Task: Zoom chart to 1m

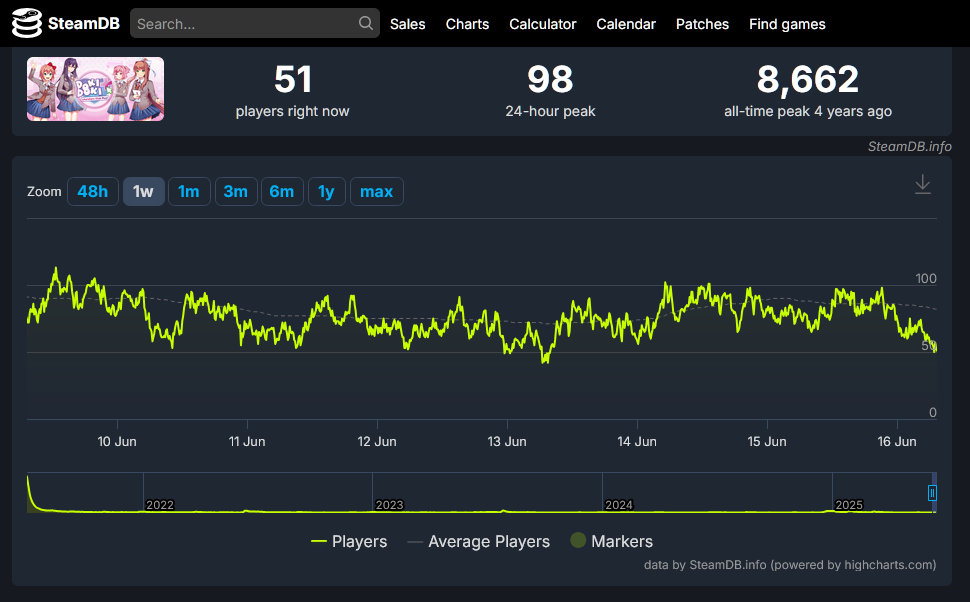Action: coord(189,192)
